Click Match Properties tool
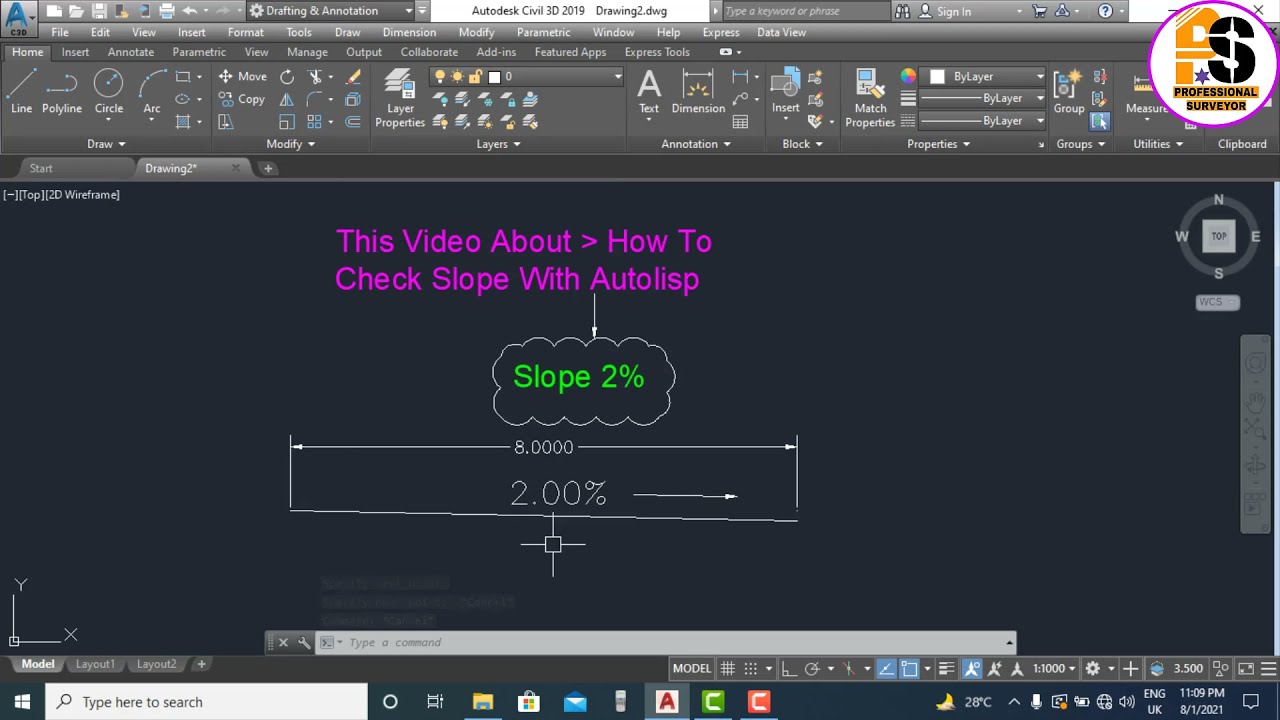1280x720 pixels. click(x=869, y=98)
